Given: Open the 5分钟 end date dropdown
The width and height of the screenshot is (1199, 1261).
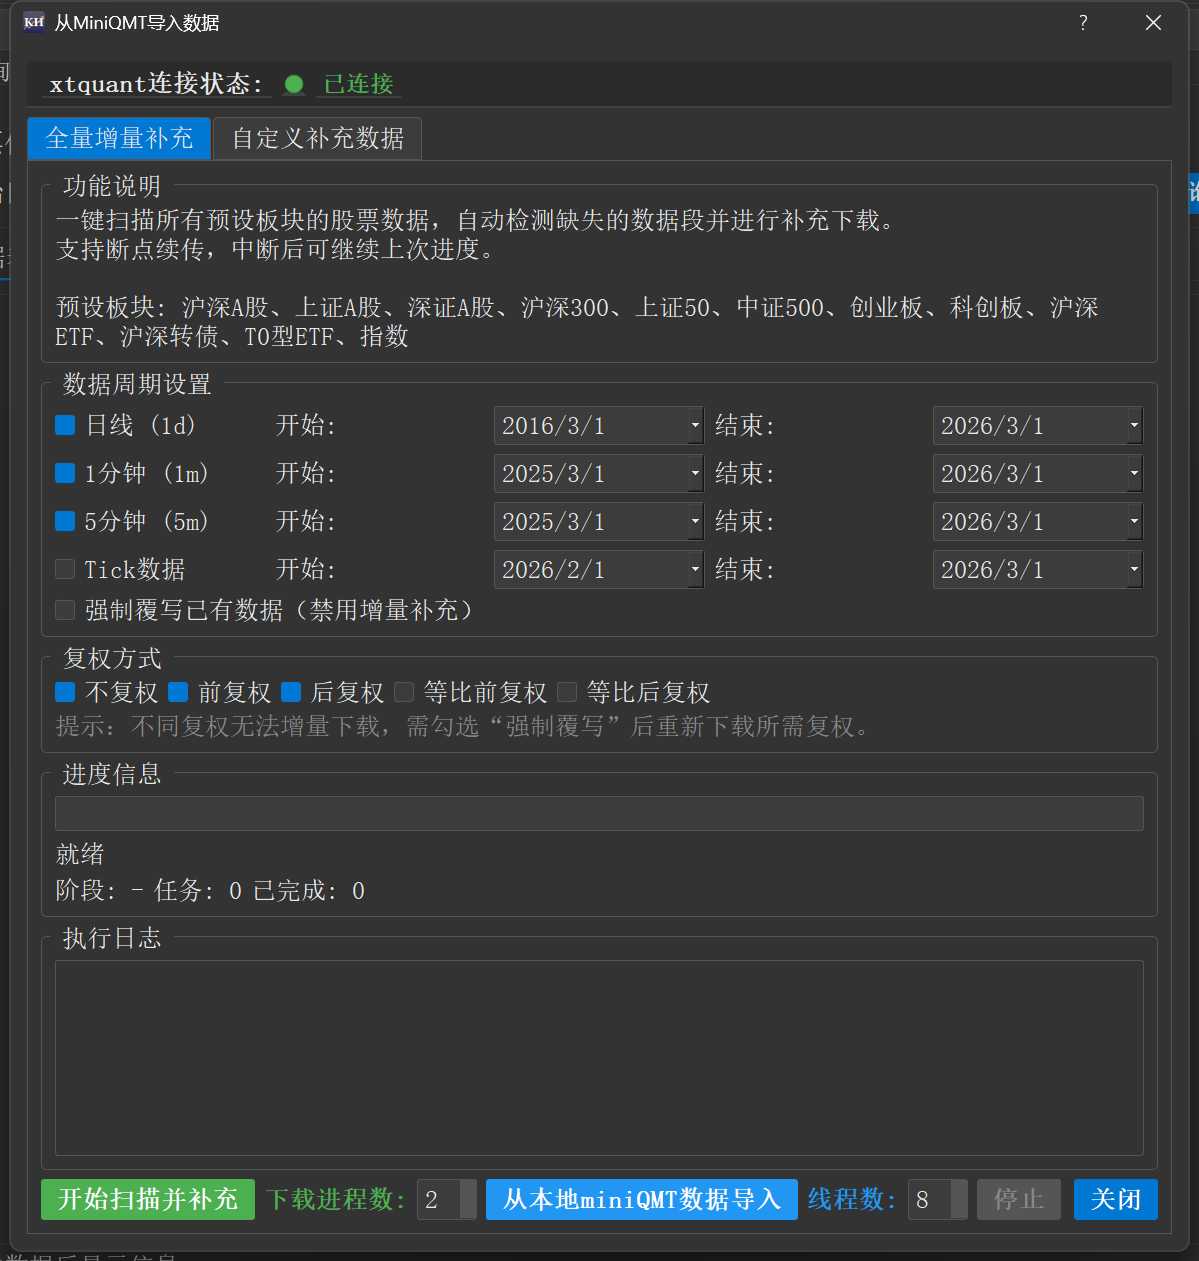Looking at the screenshot, I should pos(1134,522).
